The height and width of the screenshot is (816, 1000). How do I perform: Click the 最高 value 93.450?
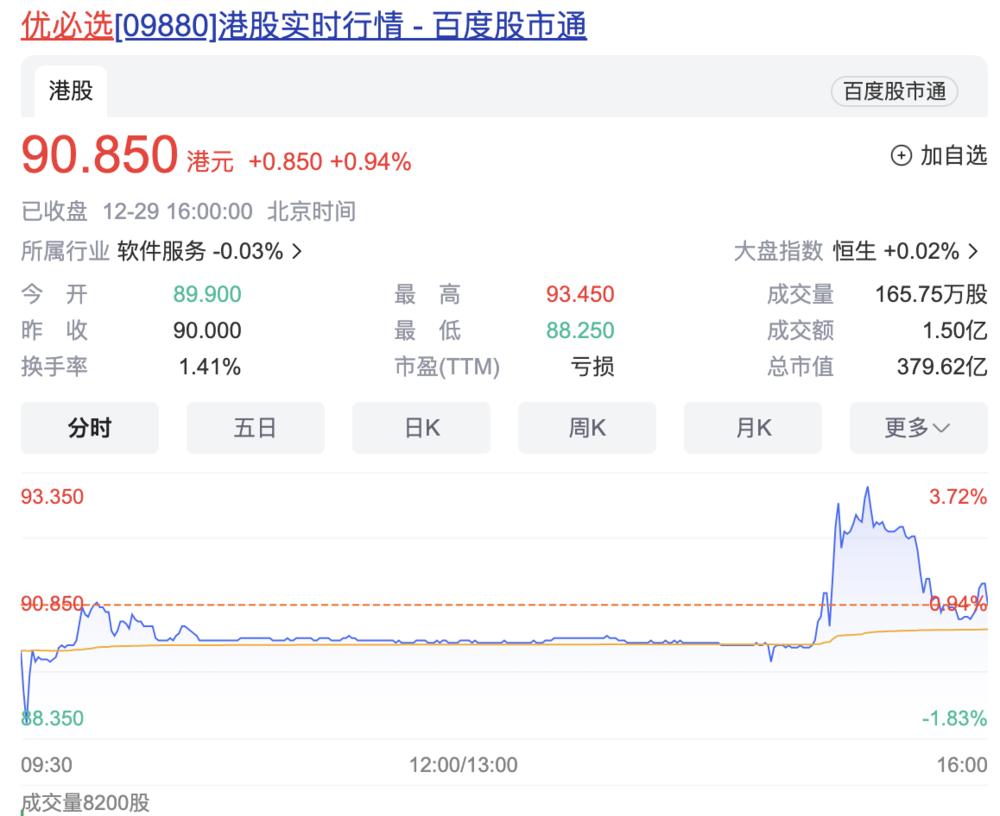580,294
